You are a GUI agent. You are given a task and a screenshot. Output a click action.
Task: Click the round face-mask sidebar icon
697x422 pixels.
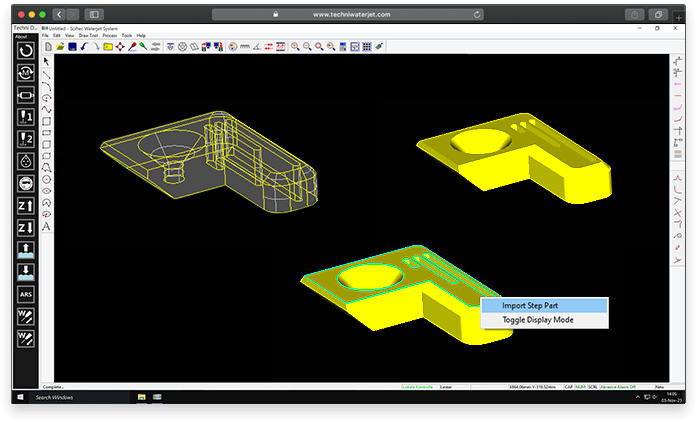26,183
